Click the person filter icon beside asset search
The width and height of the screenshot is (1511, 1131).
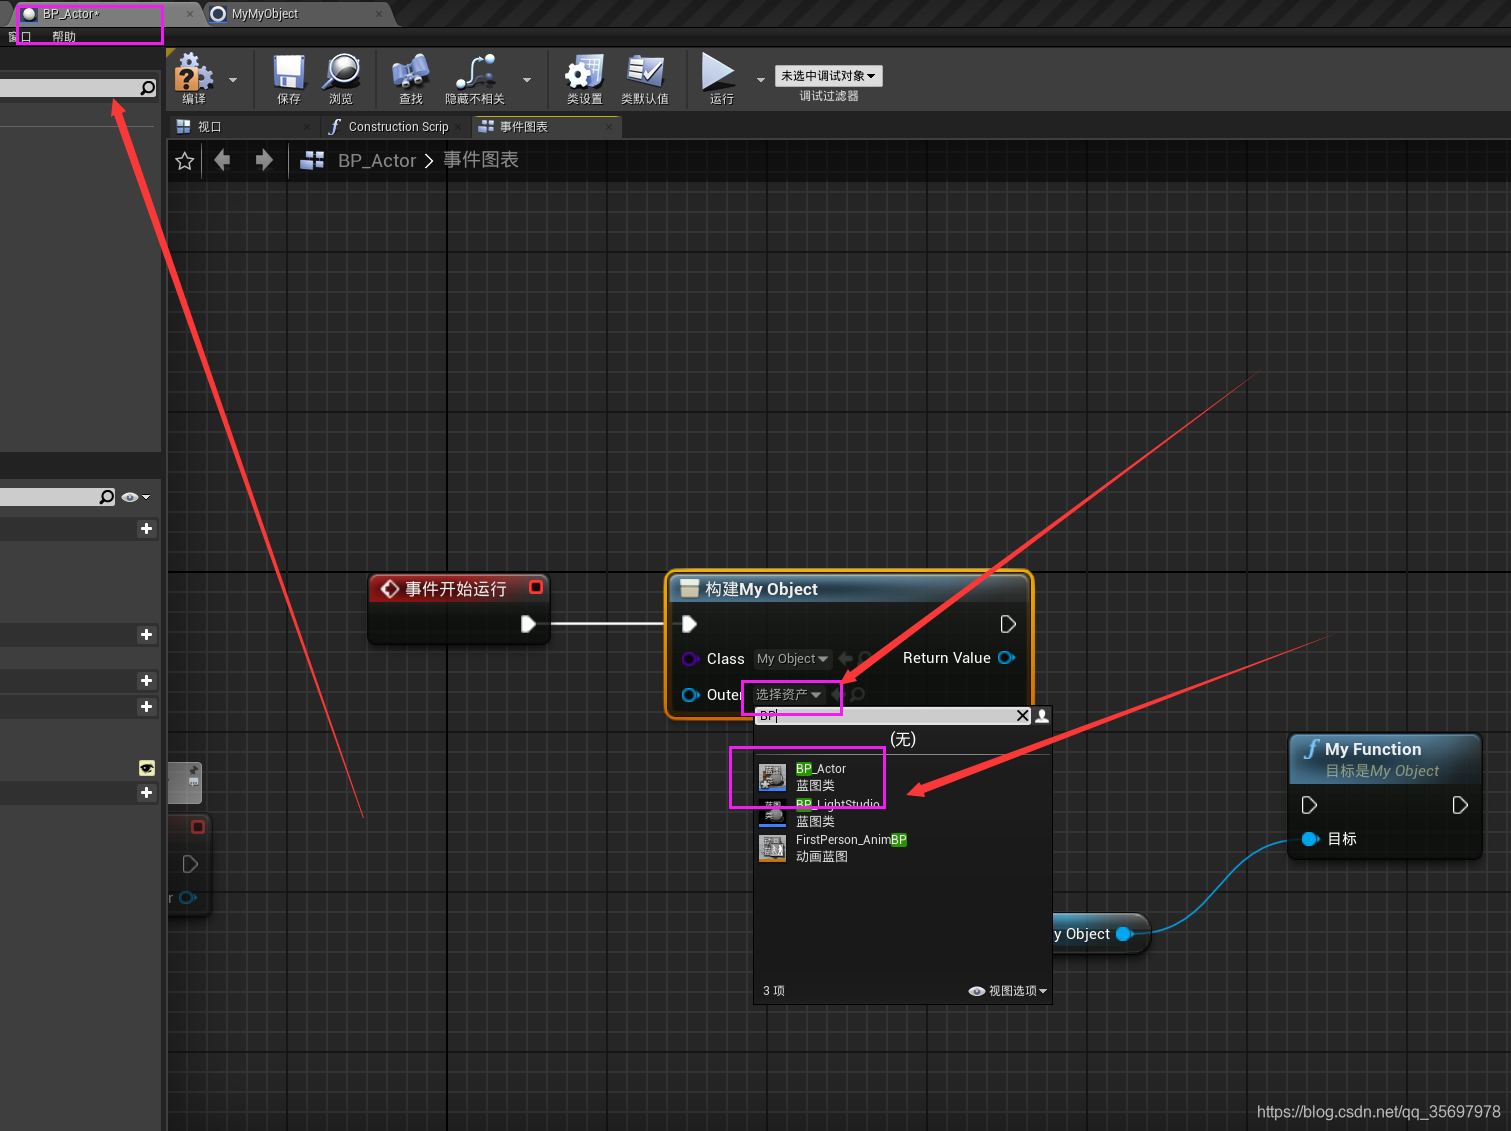point(1042,716)
